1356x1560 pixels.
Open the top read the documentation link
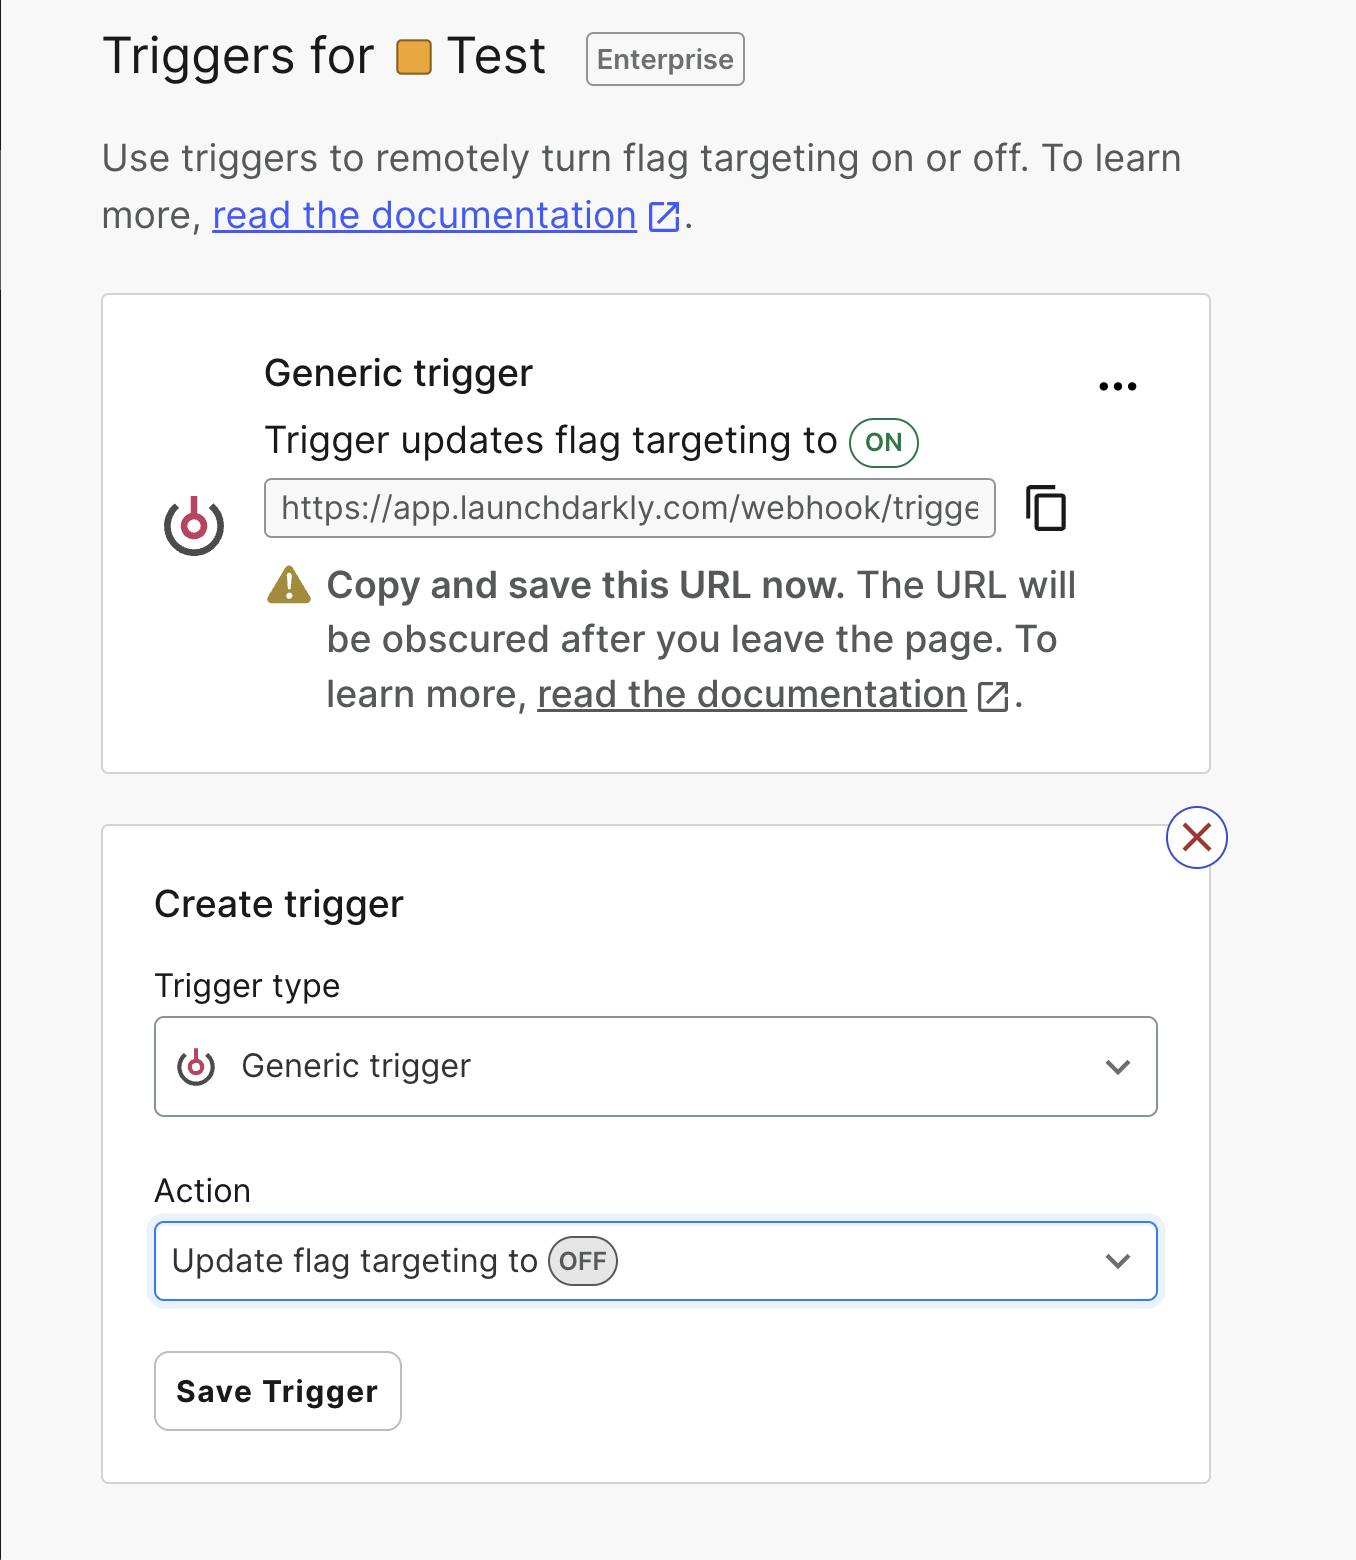pyautogui.click(x=425, y=215)
